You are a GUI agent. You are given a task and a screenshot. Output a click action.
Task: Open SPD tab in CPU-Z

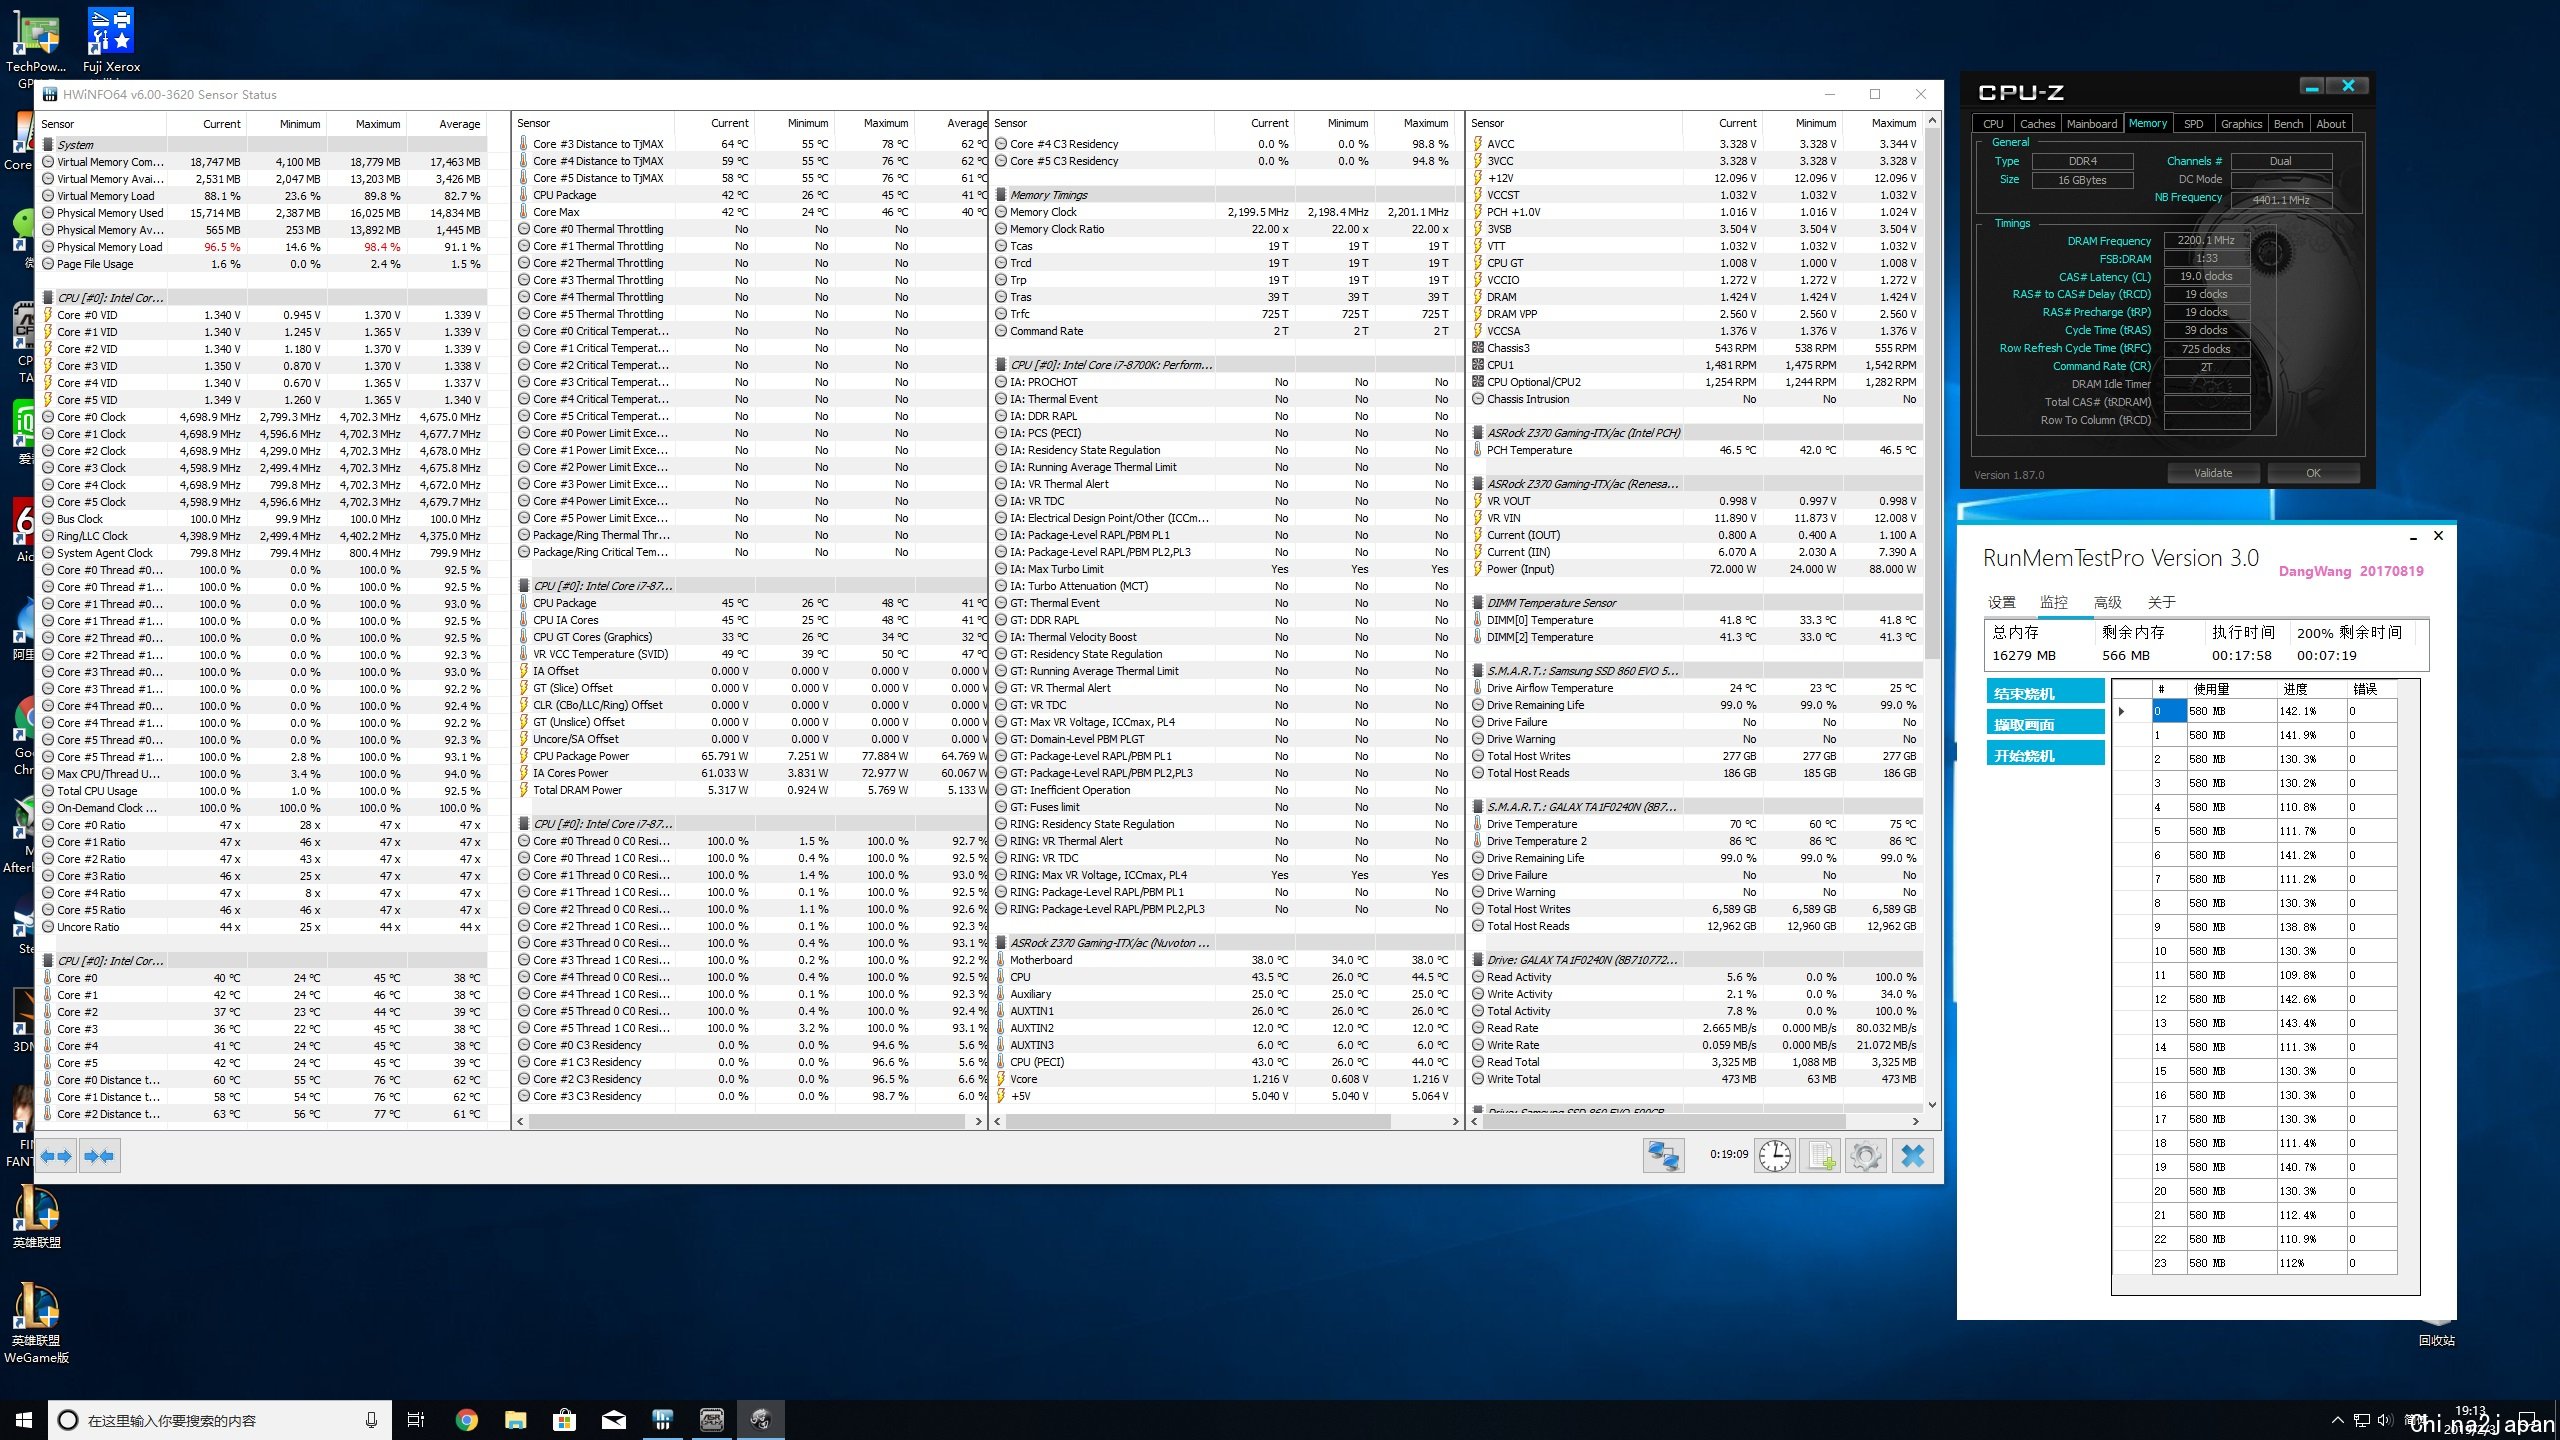(2193, 124)
